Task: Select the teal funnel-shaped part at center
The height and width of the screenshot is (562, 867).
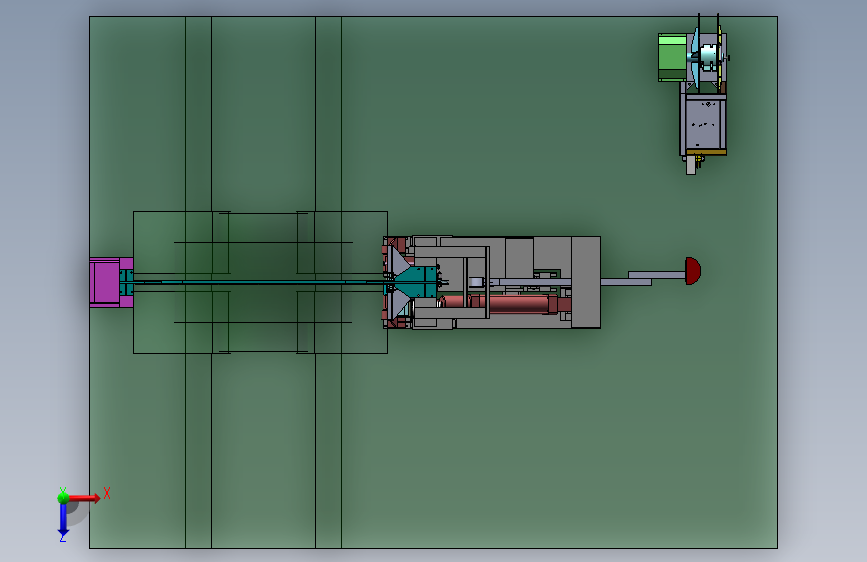Action: (x=414, y=282)
